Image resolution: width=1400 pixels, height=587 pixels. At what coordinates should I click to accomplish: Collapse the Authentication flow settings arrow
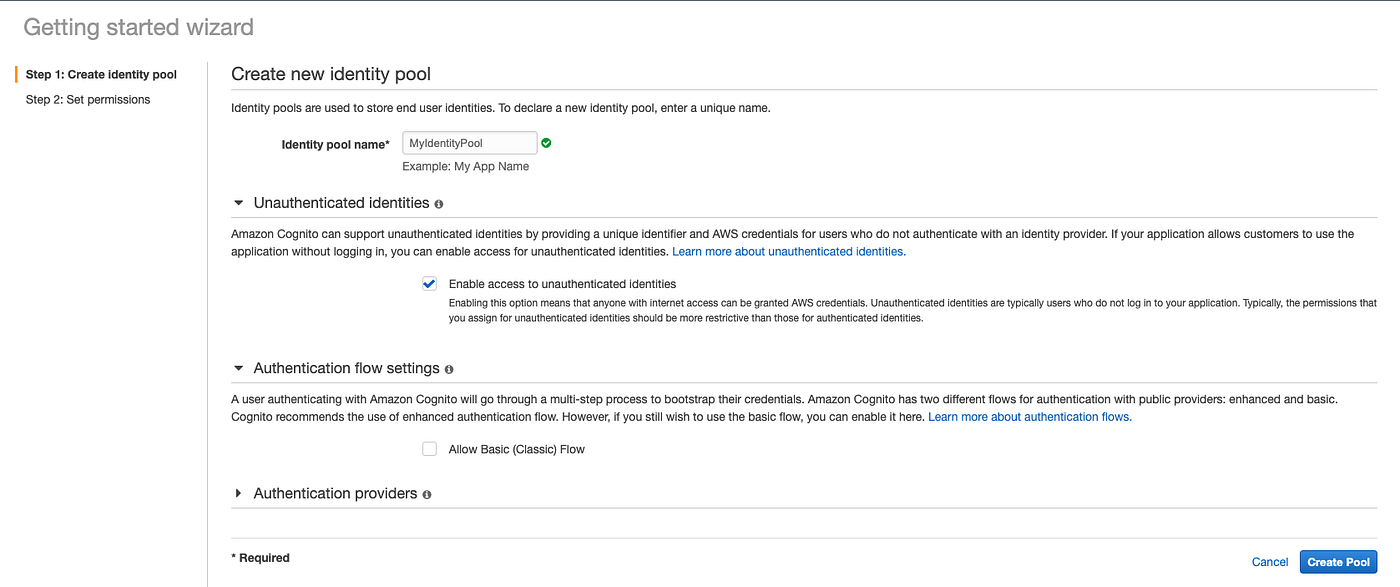pos(238,368)
